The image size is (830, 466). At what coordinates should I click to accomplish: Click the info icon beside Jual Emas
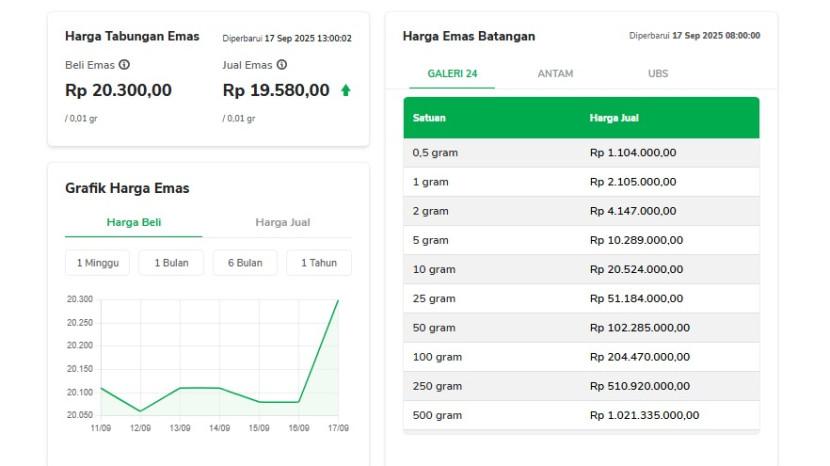point(282,65)
